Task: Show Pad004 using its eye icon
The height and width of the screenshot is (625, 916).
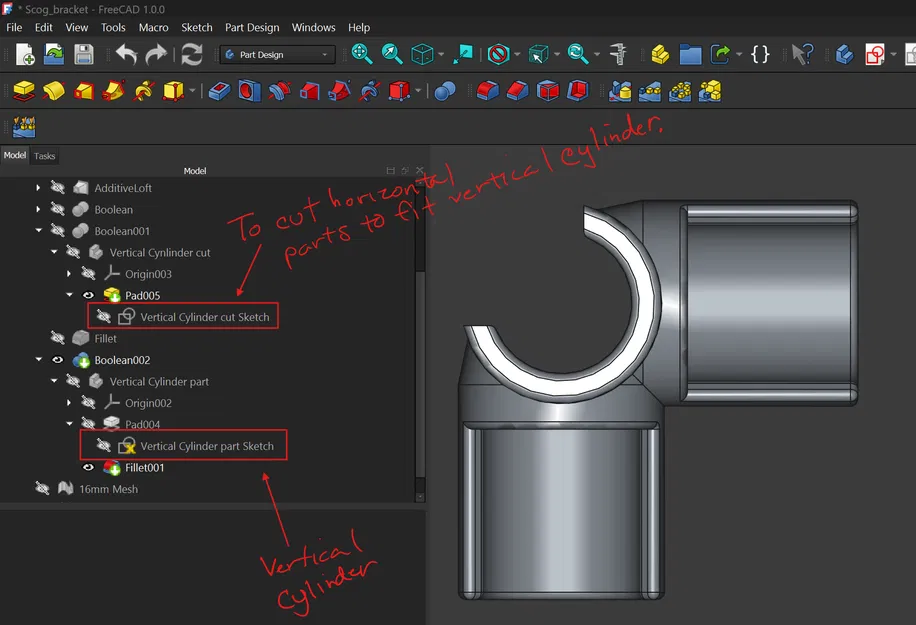Action: click(88, 423)
